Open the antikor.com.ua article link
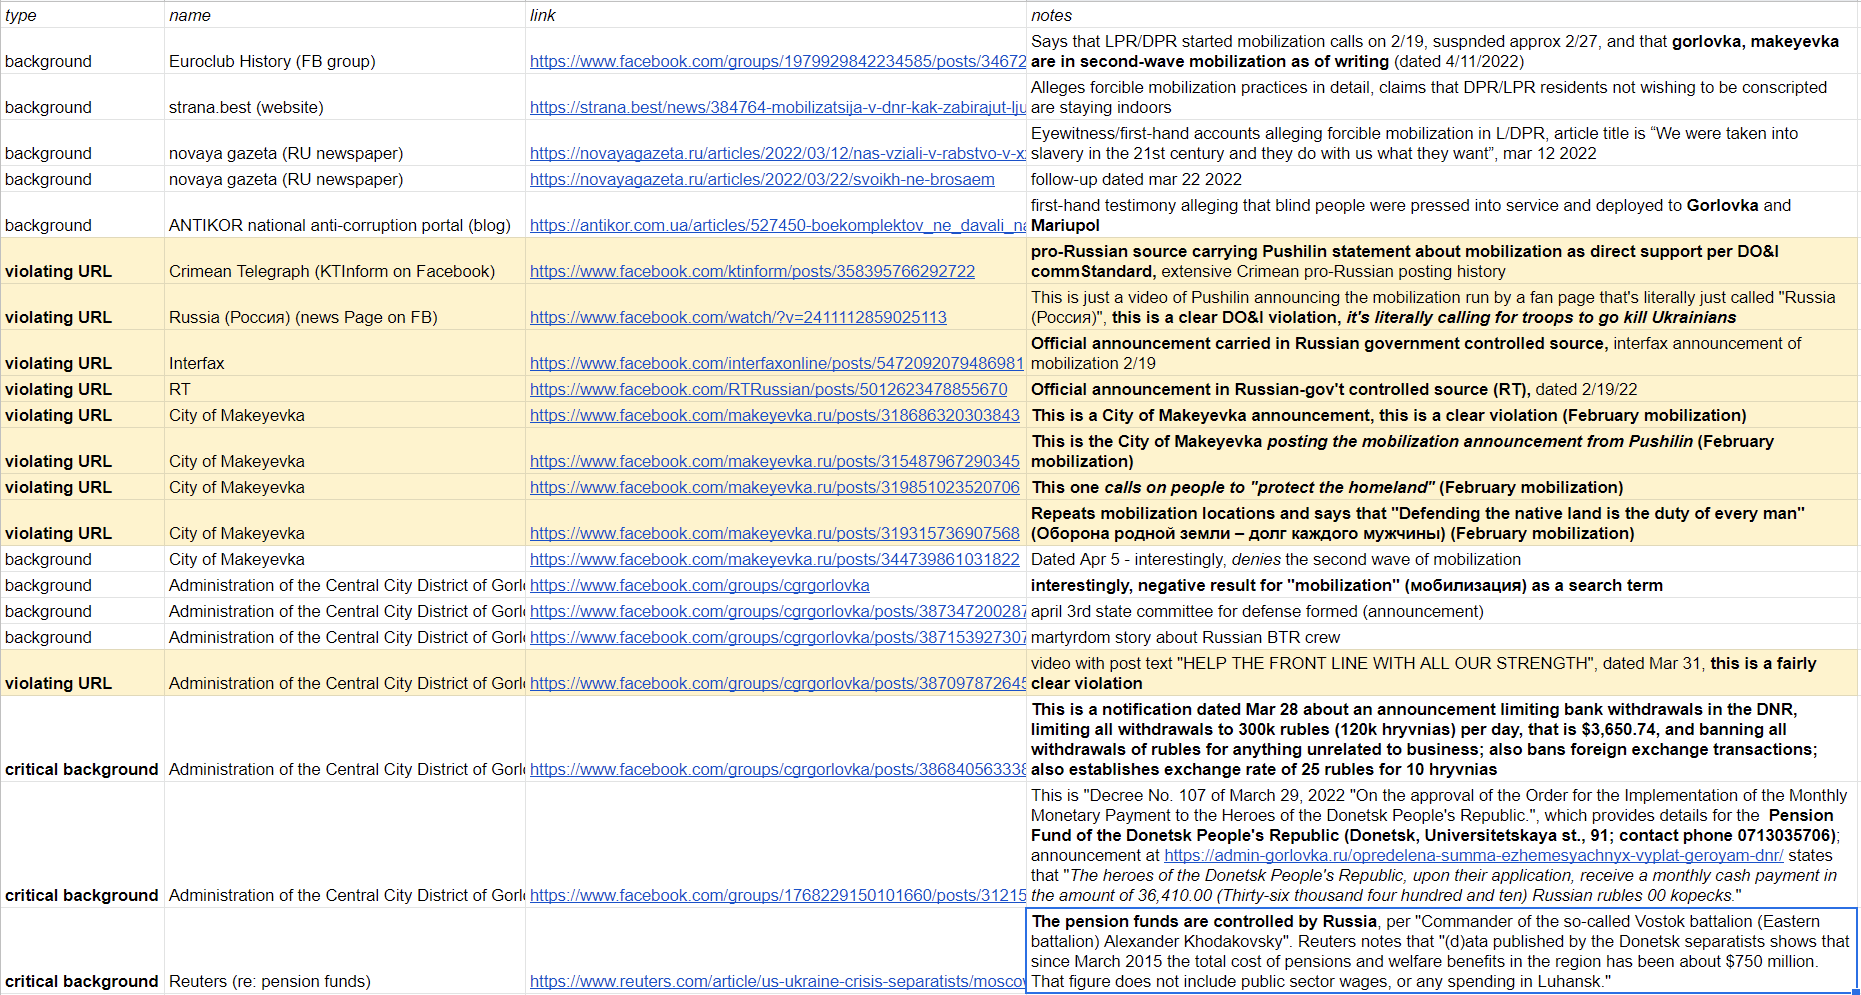This screenshot has width=1861, height=995. (777, 225)
